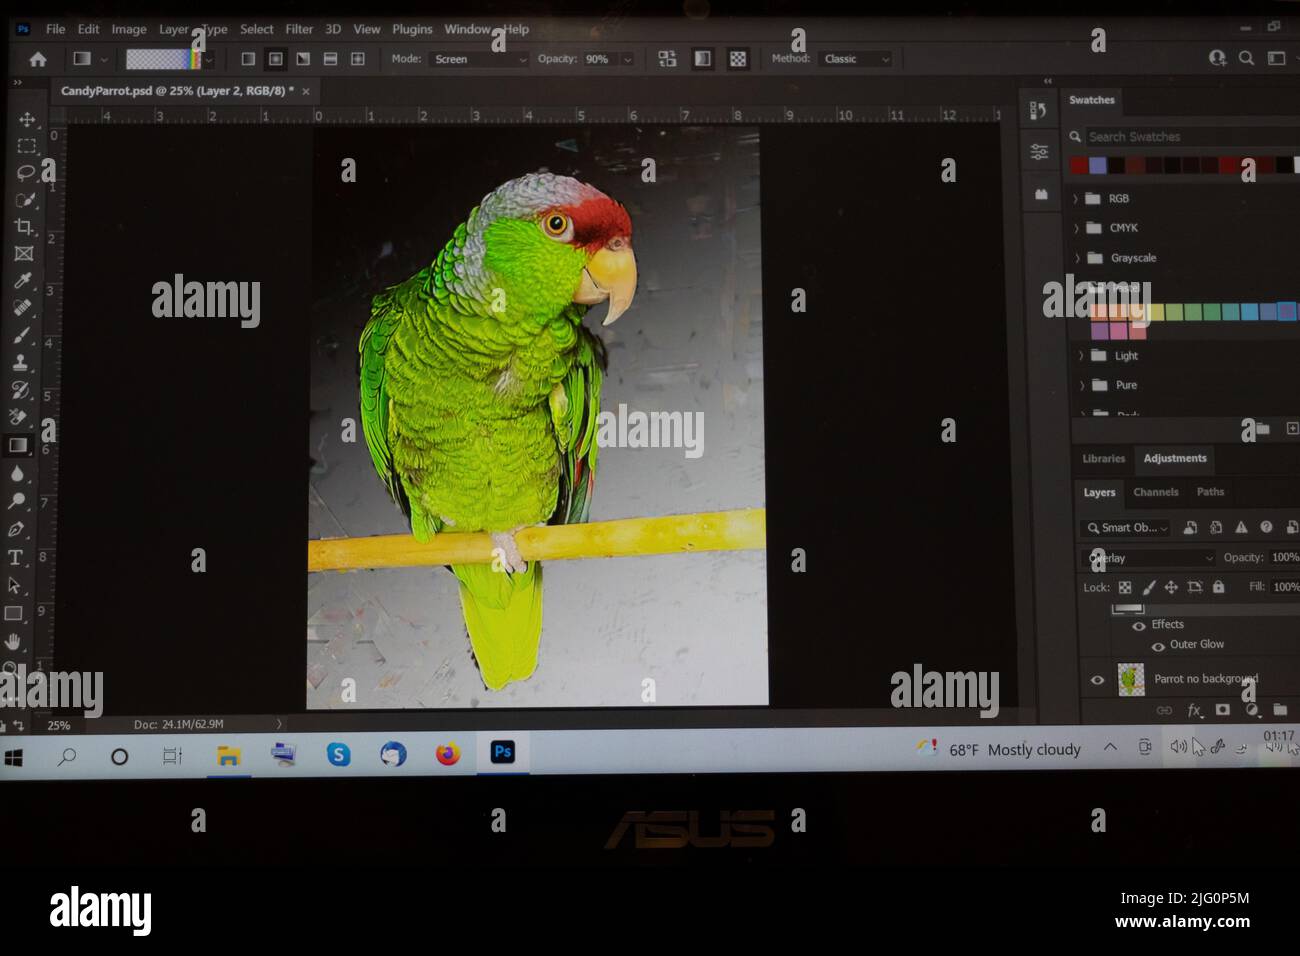Choose Radial Gradient style
The height and width of the screenshot is (956, 1300).
pyautogui.click(x=275, y=59)
